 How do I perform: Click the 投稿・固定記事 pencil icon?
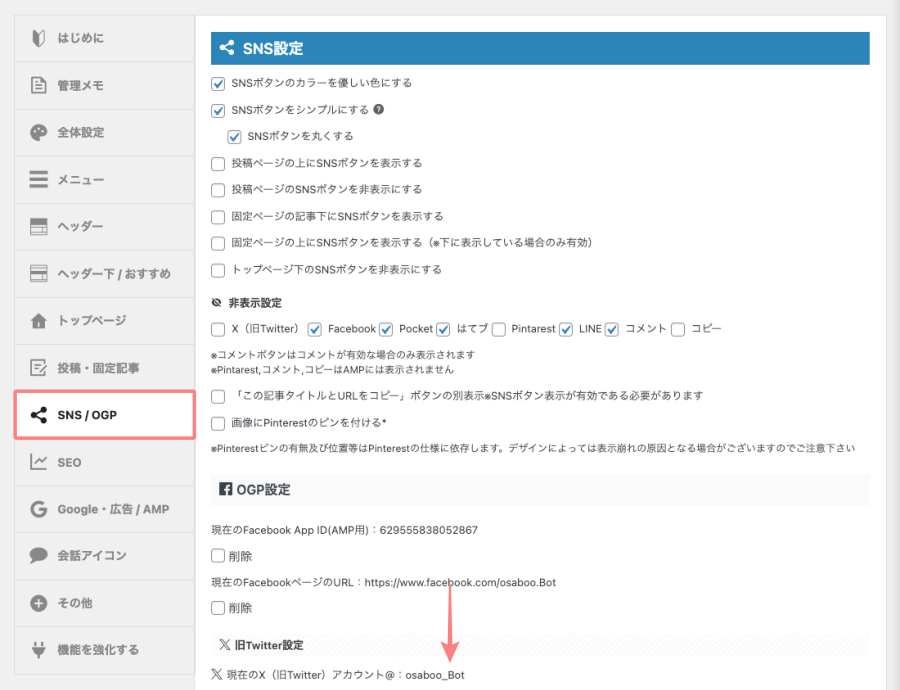(x=40, y=367)
